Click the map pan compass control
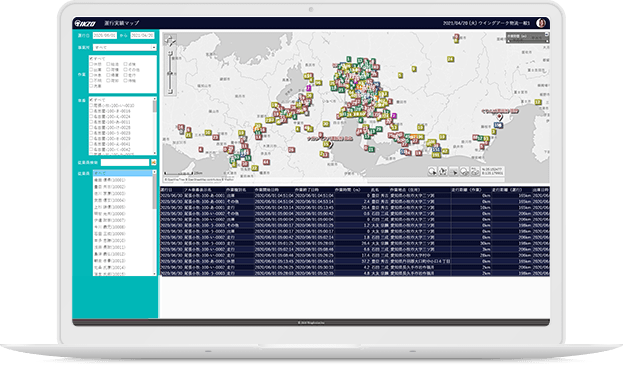The height and width of the screenshot is (365, 623). (x=170, y=41)
